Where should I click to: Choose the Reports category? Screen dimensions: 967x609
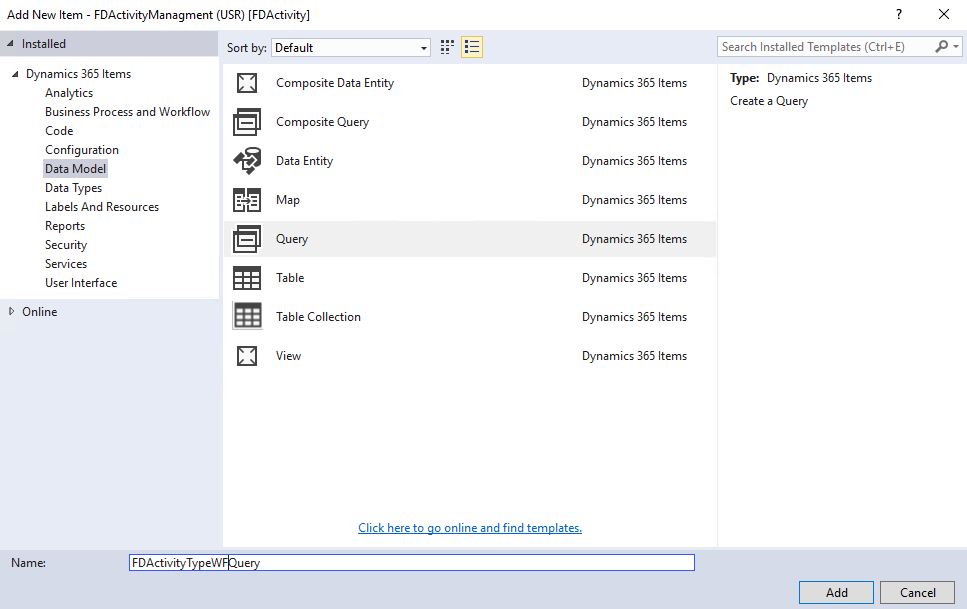click(x=65, y=226)
